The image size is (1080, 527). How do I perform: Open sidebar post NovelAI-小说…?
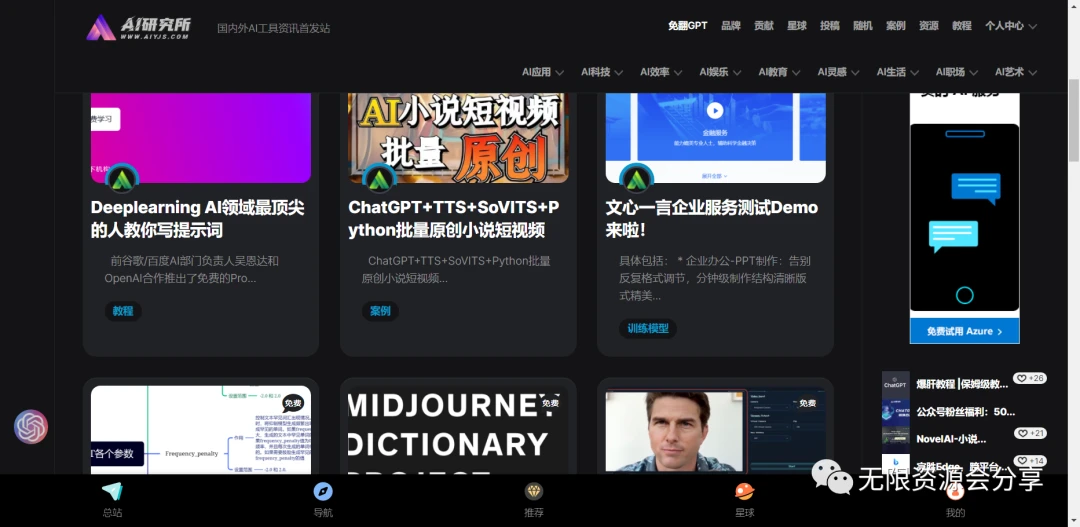[x=951, y=439]
